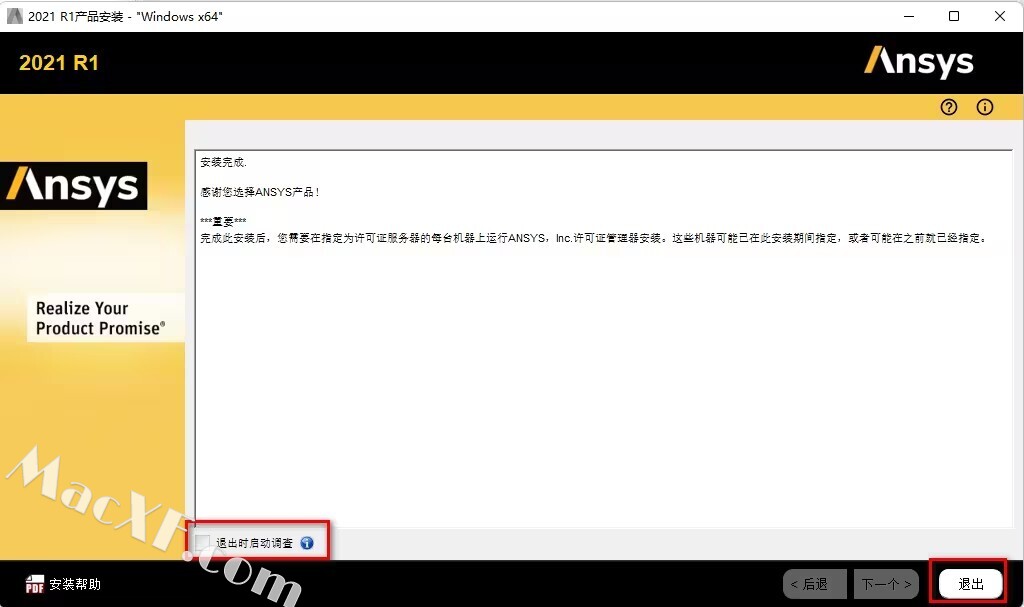Minimize the installer window
1024x607 pixels.
tap(908, 16)
